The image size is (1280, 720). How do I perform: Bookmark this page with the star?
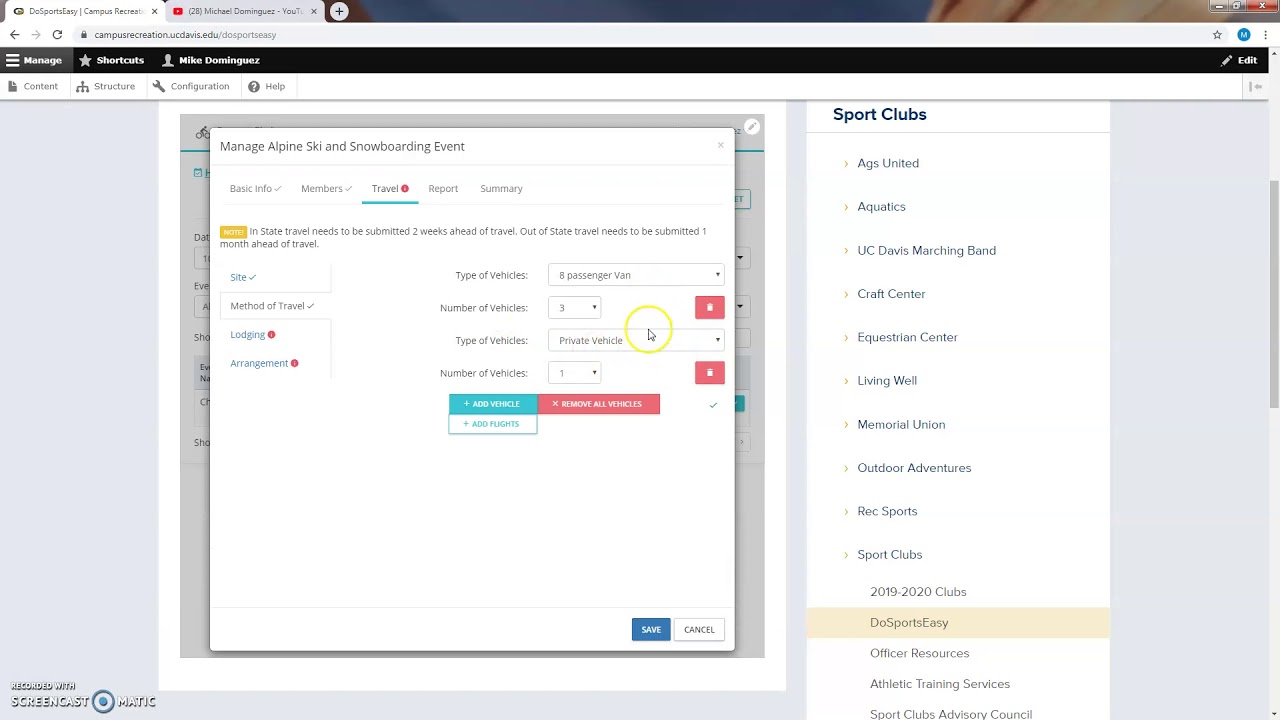(1217, 34)
